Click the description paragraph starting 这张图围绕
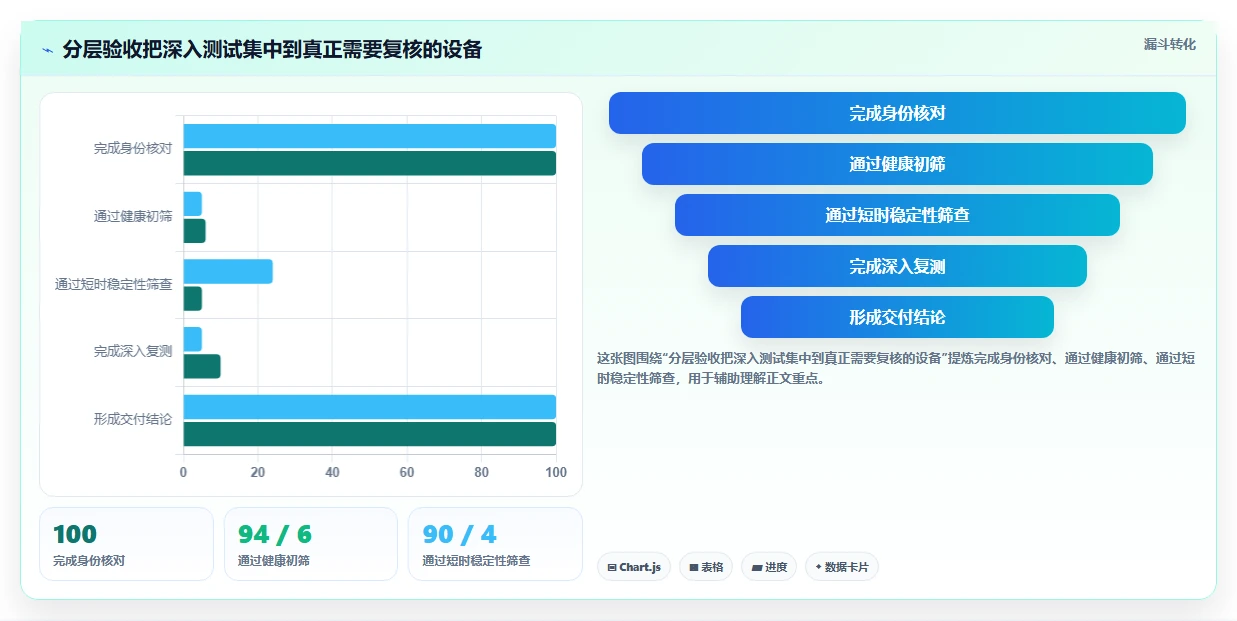 [x=895, y=368]
